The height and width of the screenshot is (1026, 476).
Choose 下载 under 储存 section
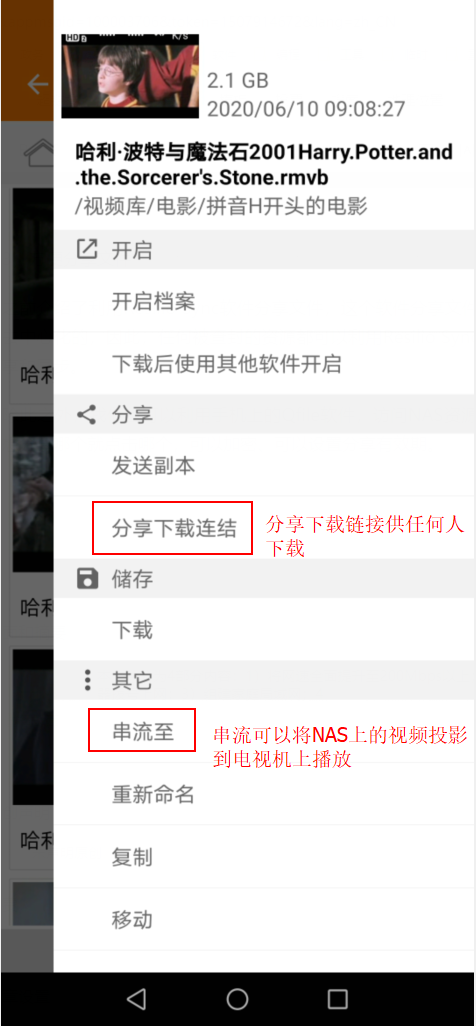[x=265, y=631]
